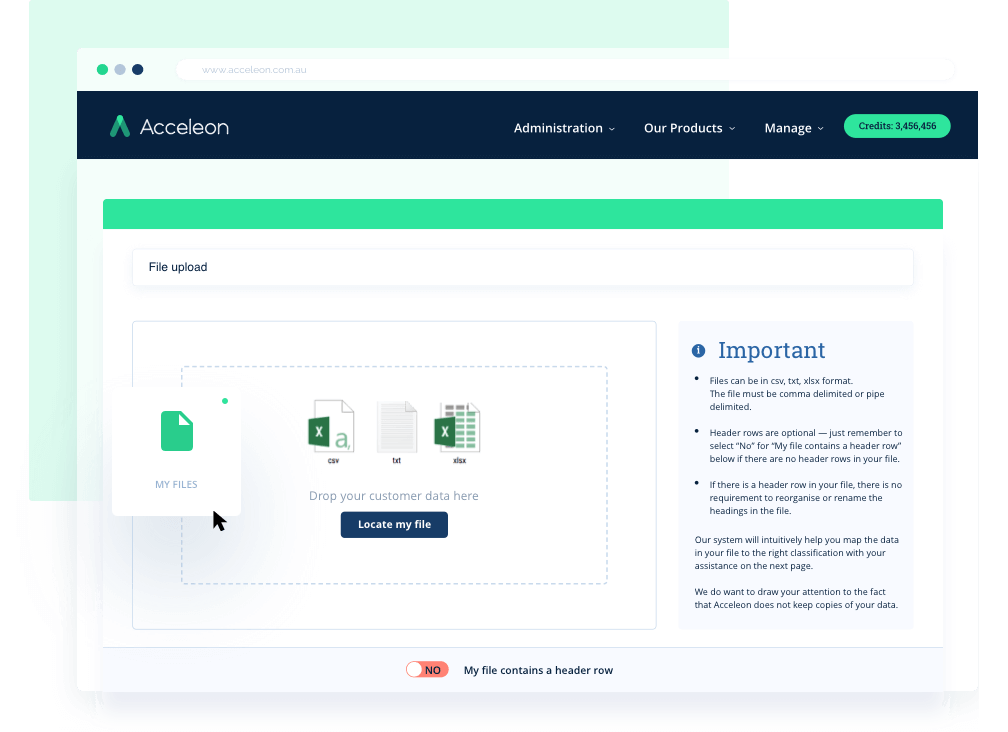Click the MY FILES label
Image resolution: width=1008 pixels, height=732 pixels.
pyautogui.click(x=176, y=485)
